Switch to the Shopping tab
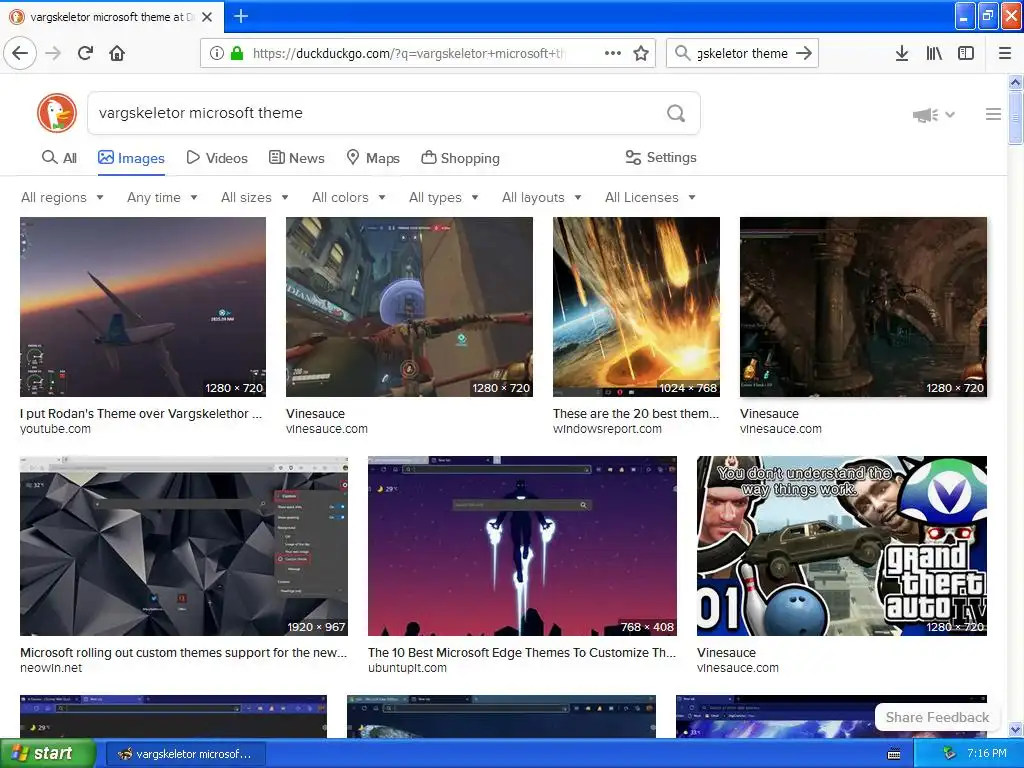 (460, 158)
